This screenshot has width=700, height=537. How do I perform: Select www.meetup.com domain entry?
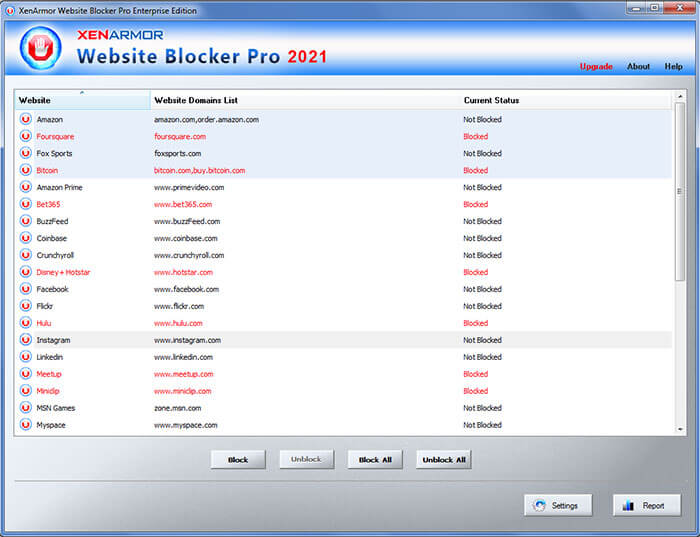183,374
